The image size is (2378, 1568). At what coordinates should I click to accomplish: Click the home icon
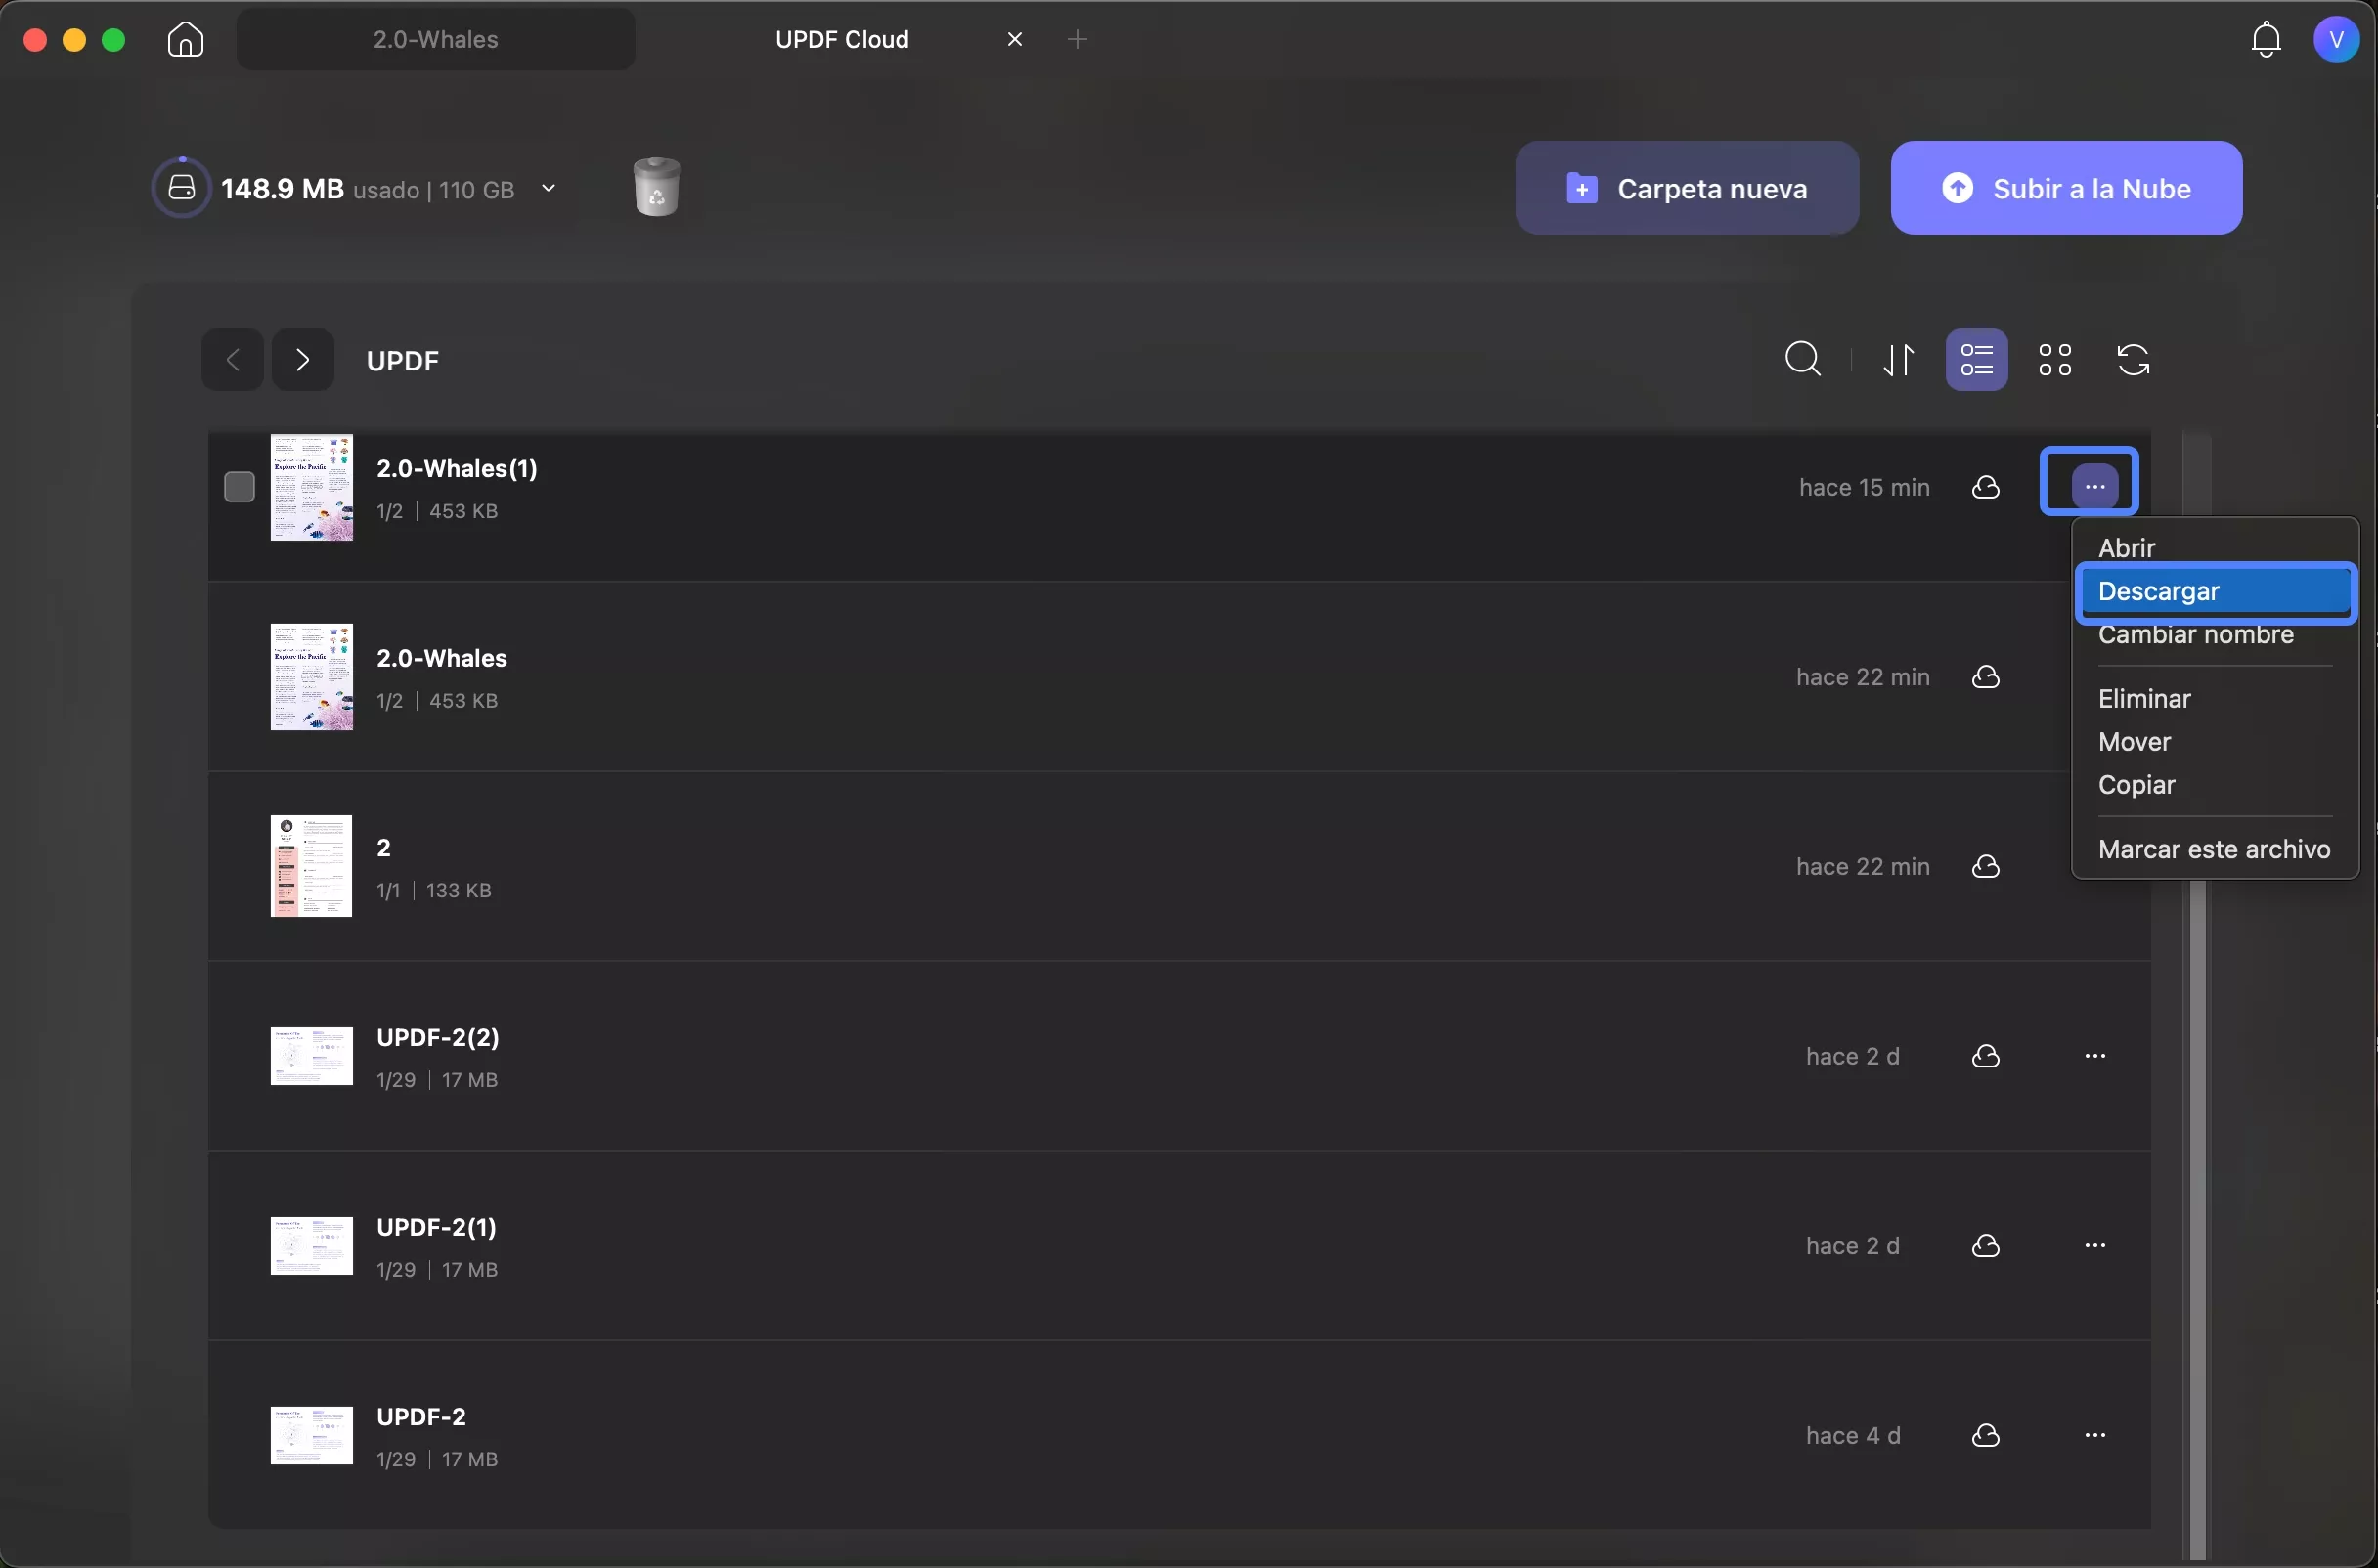click(x=185, y=40)
